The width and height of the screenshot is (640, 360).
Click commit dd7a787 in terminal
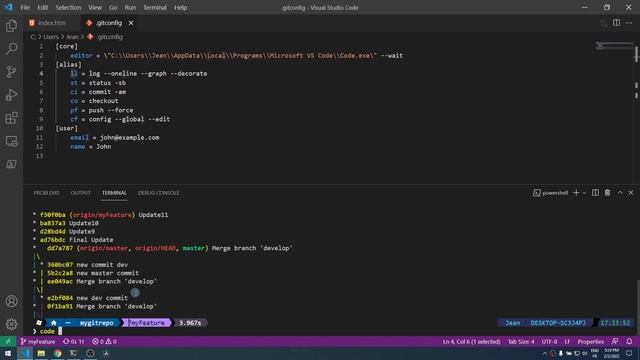coord(60,248)
